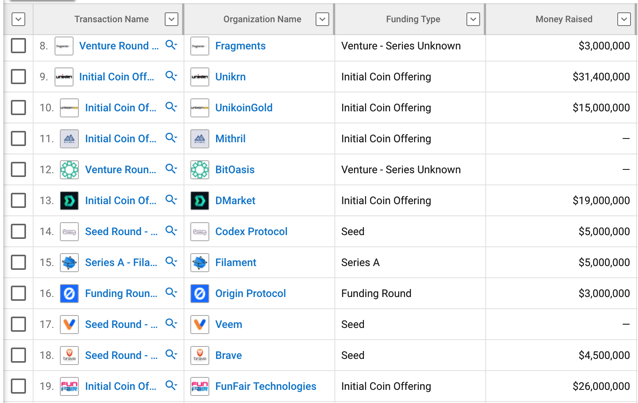Tick the checkbox for row 11 Mithril

click(x=18, y=138)
